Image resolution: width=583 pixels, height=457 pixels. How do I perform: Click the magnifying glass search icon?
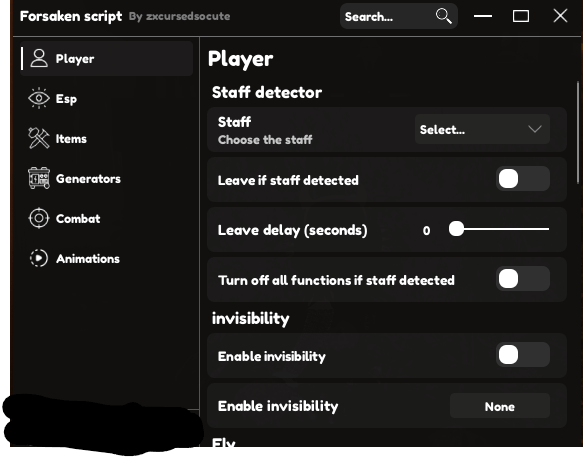[x=444, y=16]
